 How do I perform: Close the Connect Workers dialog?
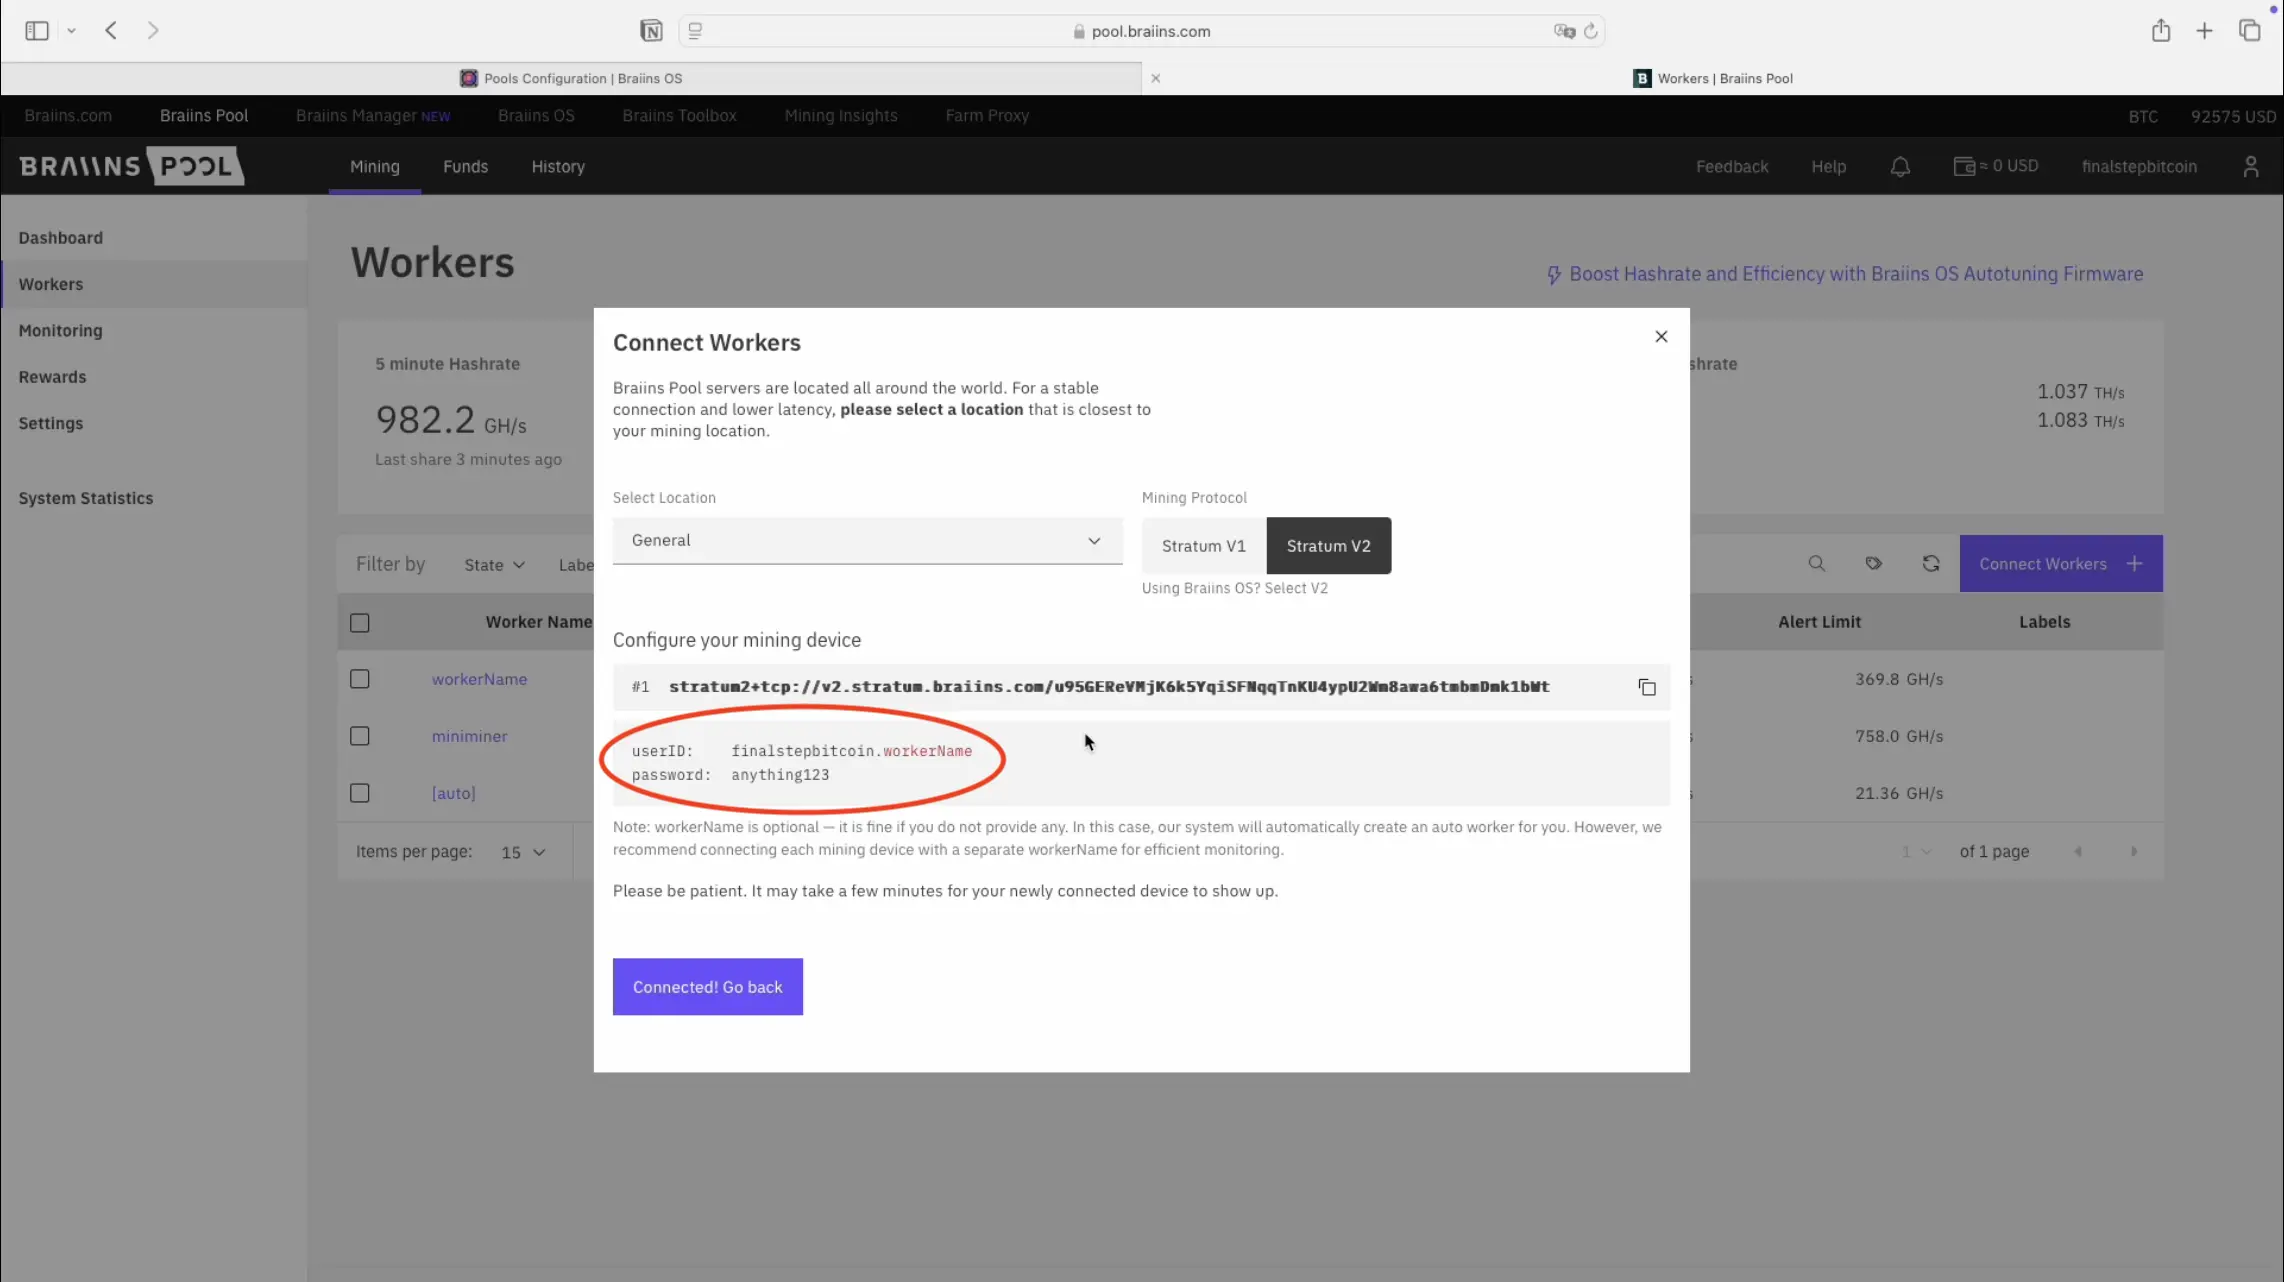coord(1661,337)
